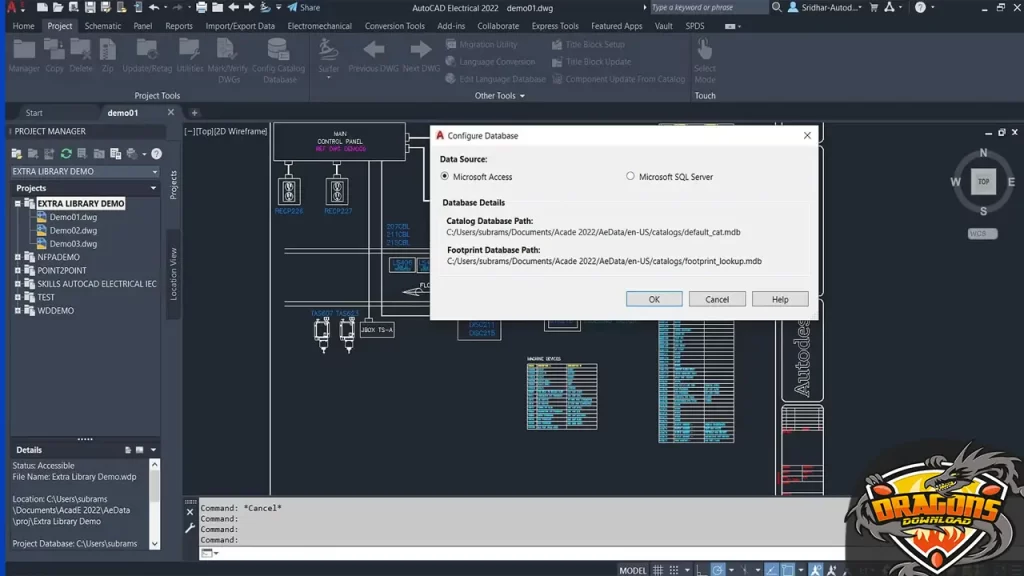The image size is (1024, 576).
Task: Open Project Manager help
Action: tap(155, 154)
